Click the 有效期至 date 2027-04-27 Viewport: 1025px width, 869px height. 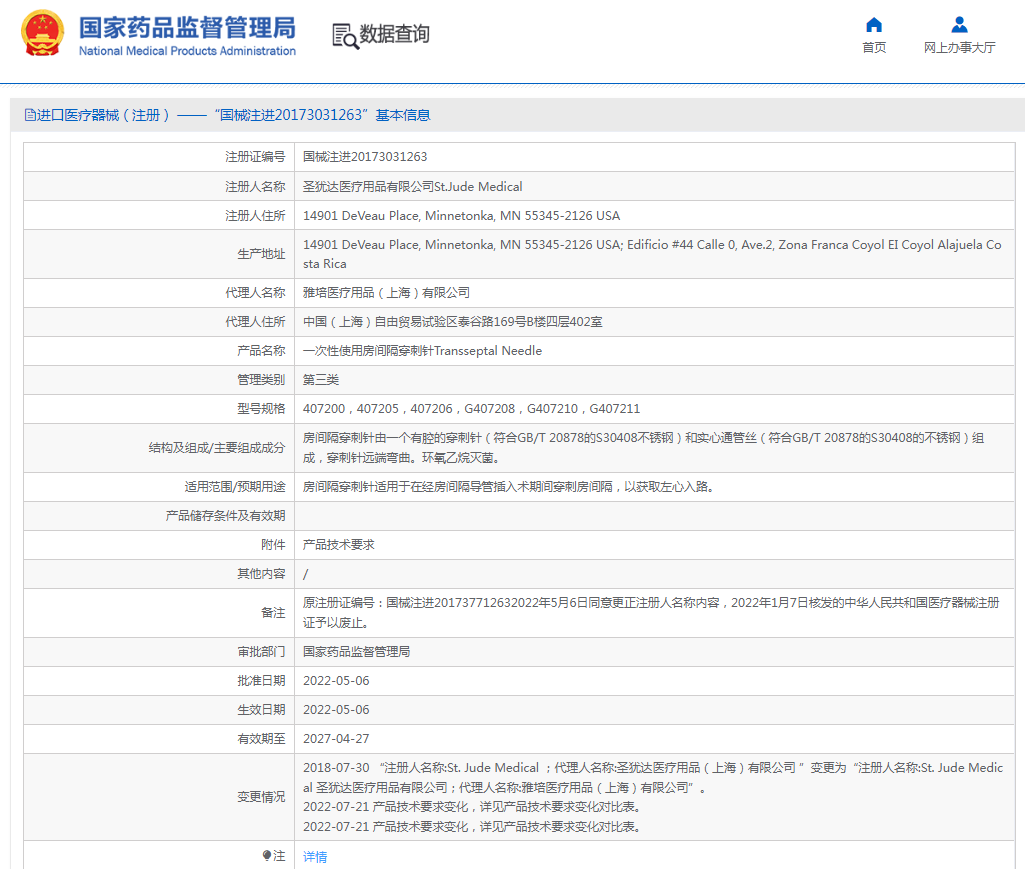point(336,739)
